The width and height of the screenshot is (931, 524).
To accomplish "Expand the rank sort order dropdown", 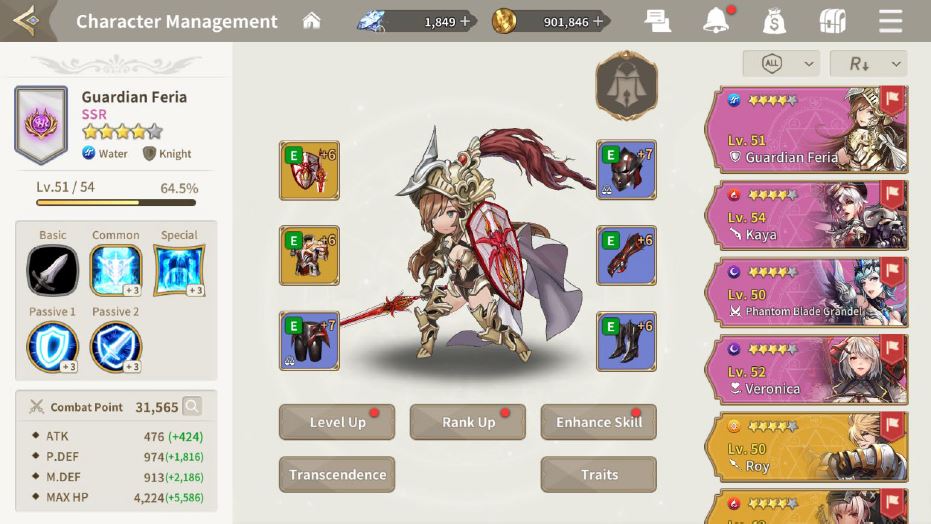I will tap(869, 63).
